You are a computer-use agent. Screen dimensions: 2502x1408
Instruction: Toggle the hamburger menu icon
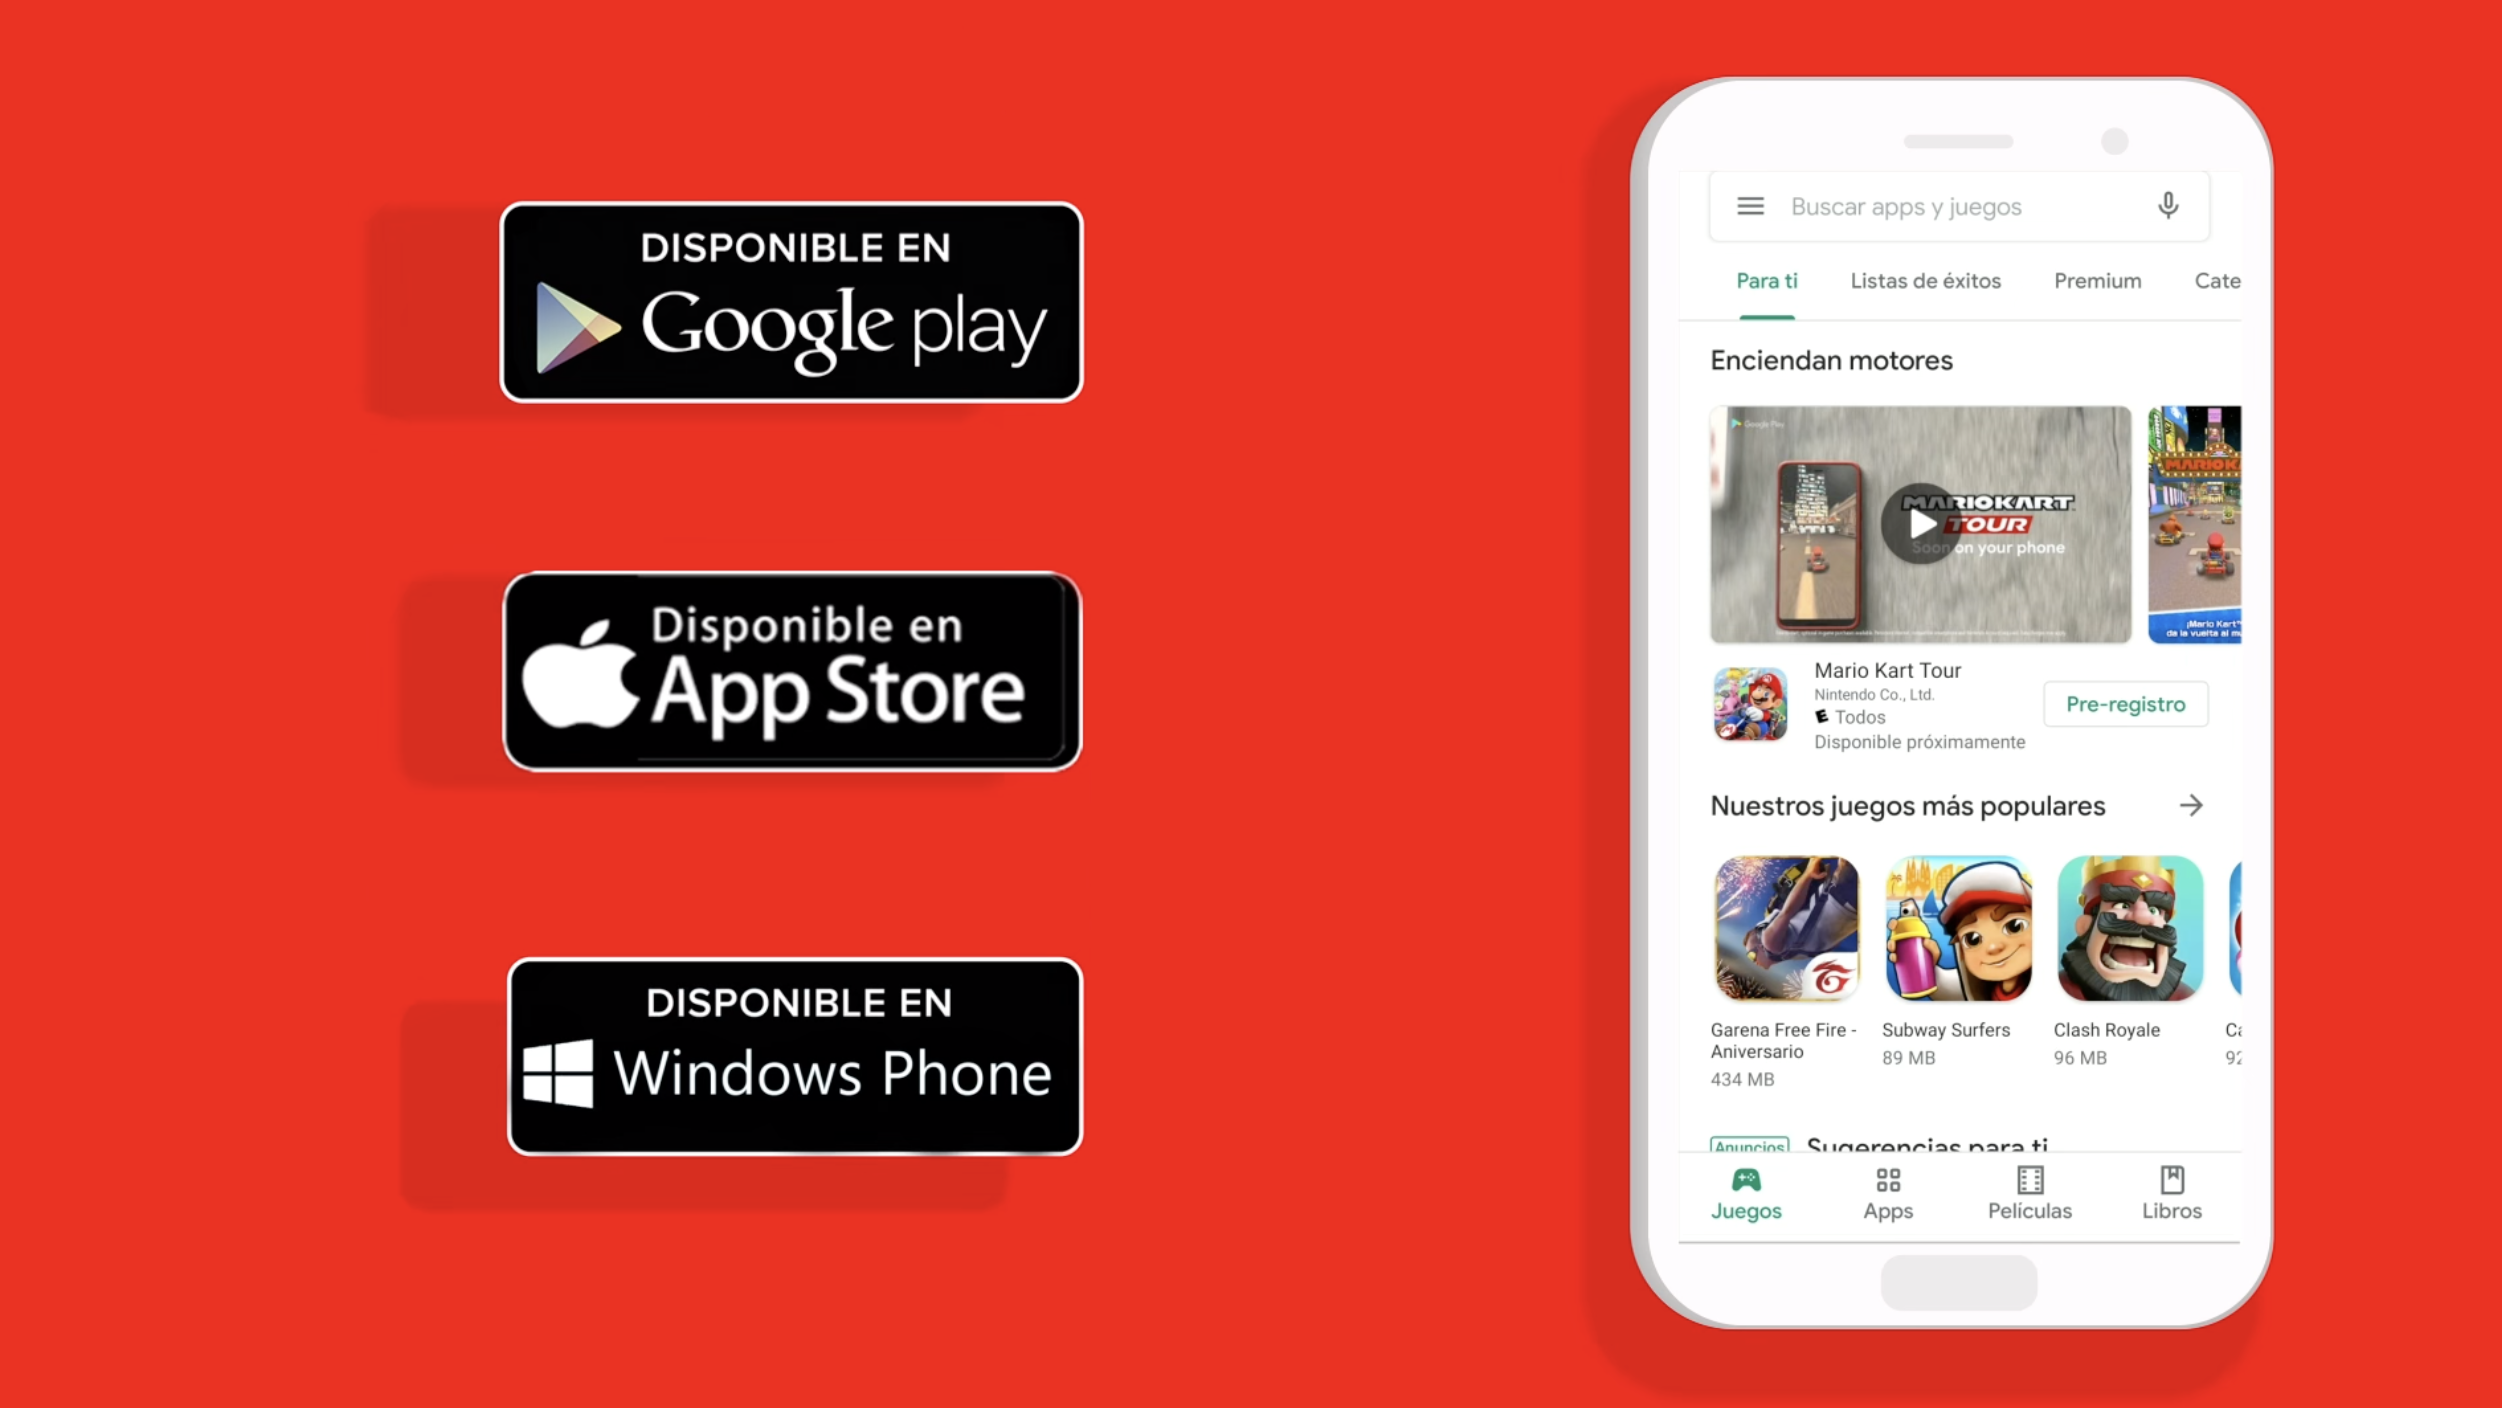pos(1751,205)
